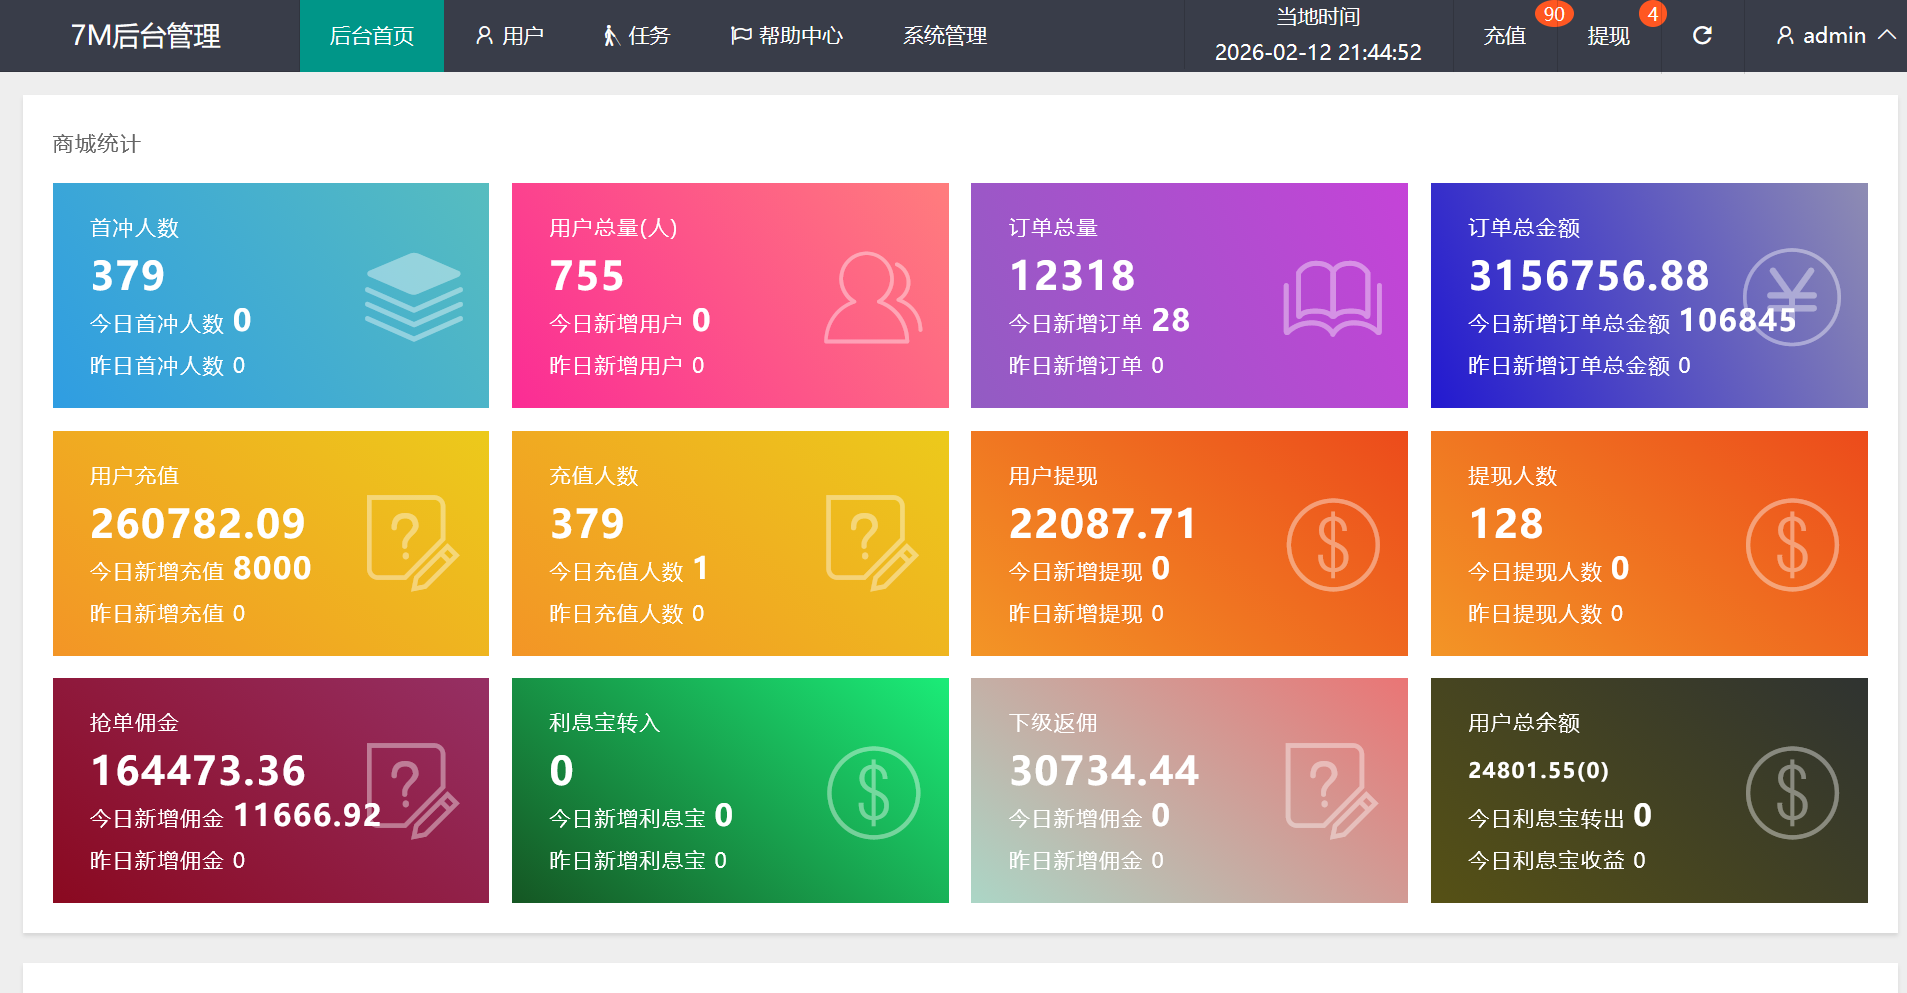
Task: Open the 系统管理 menu
Action: click(x=944, y=36)
